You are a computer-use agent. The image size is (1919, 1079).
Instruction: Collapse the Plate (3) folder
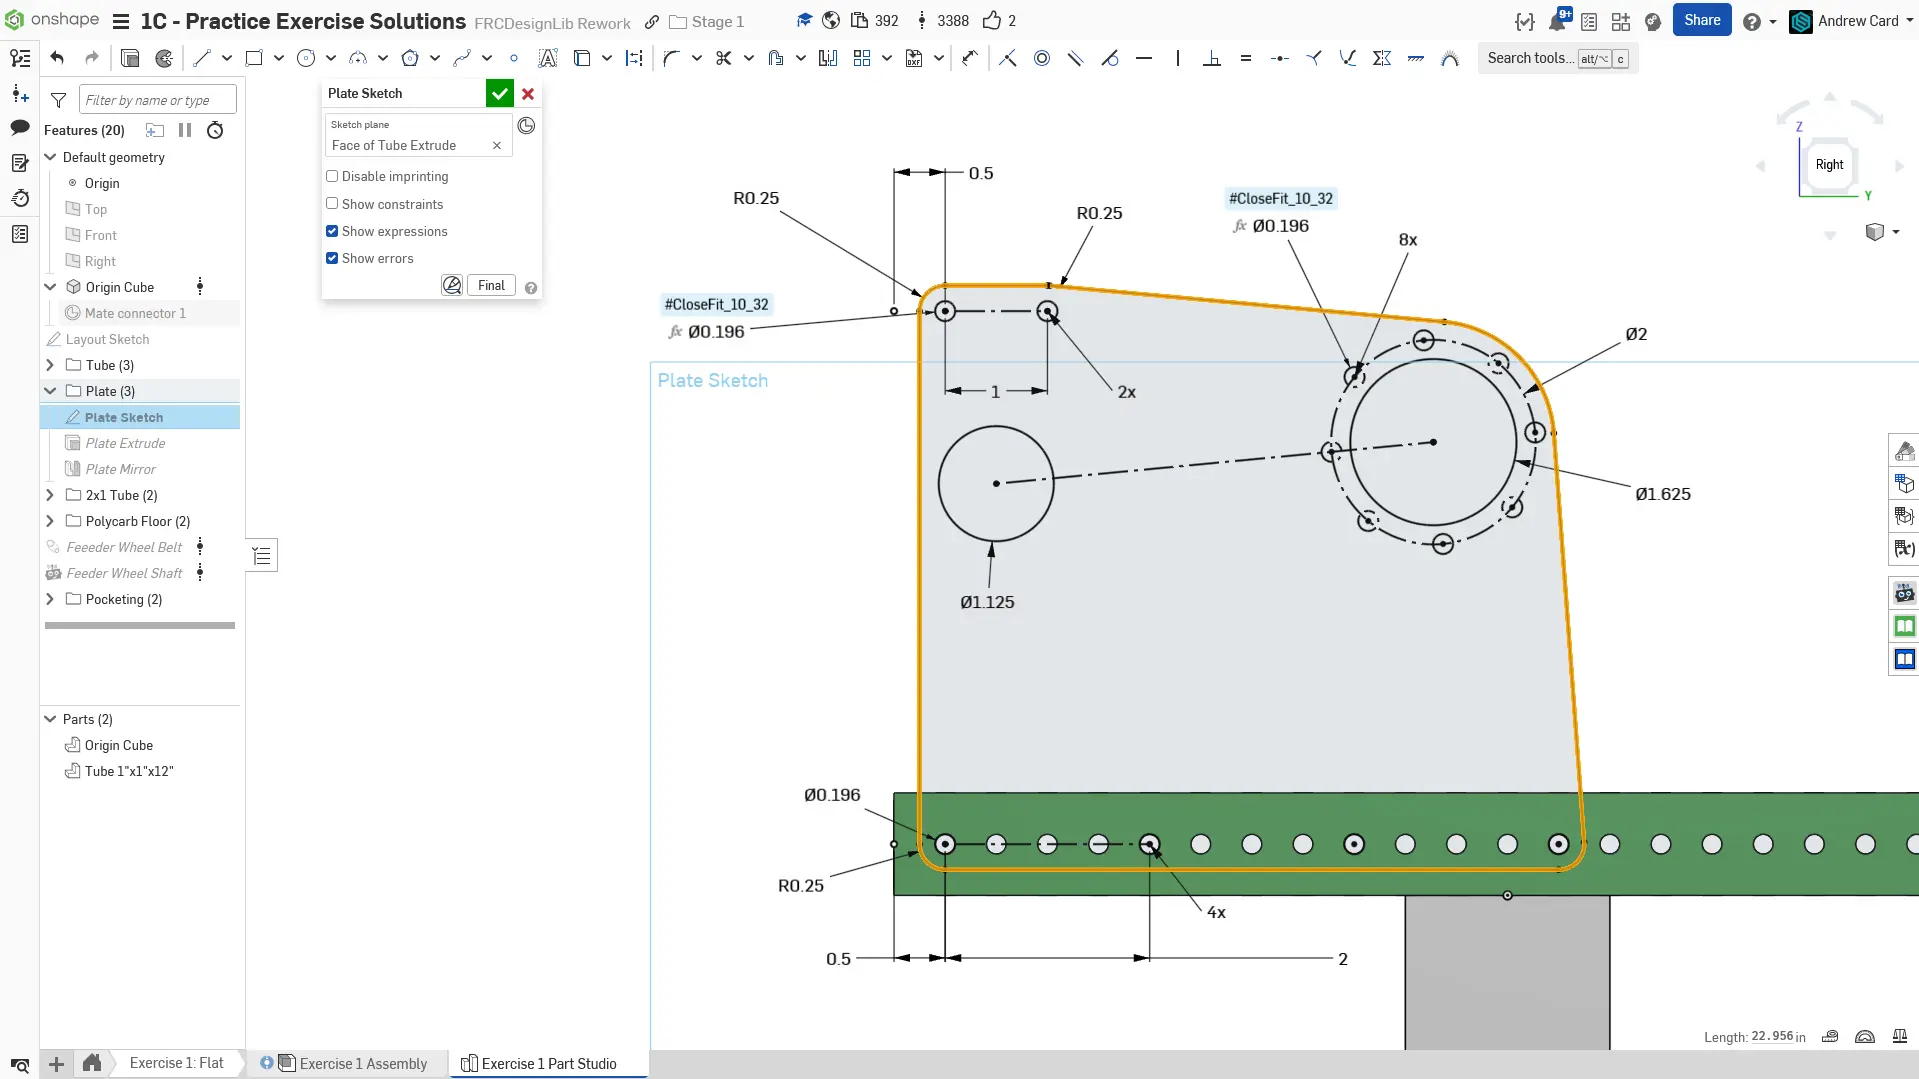coord(50,391)
